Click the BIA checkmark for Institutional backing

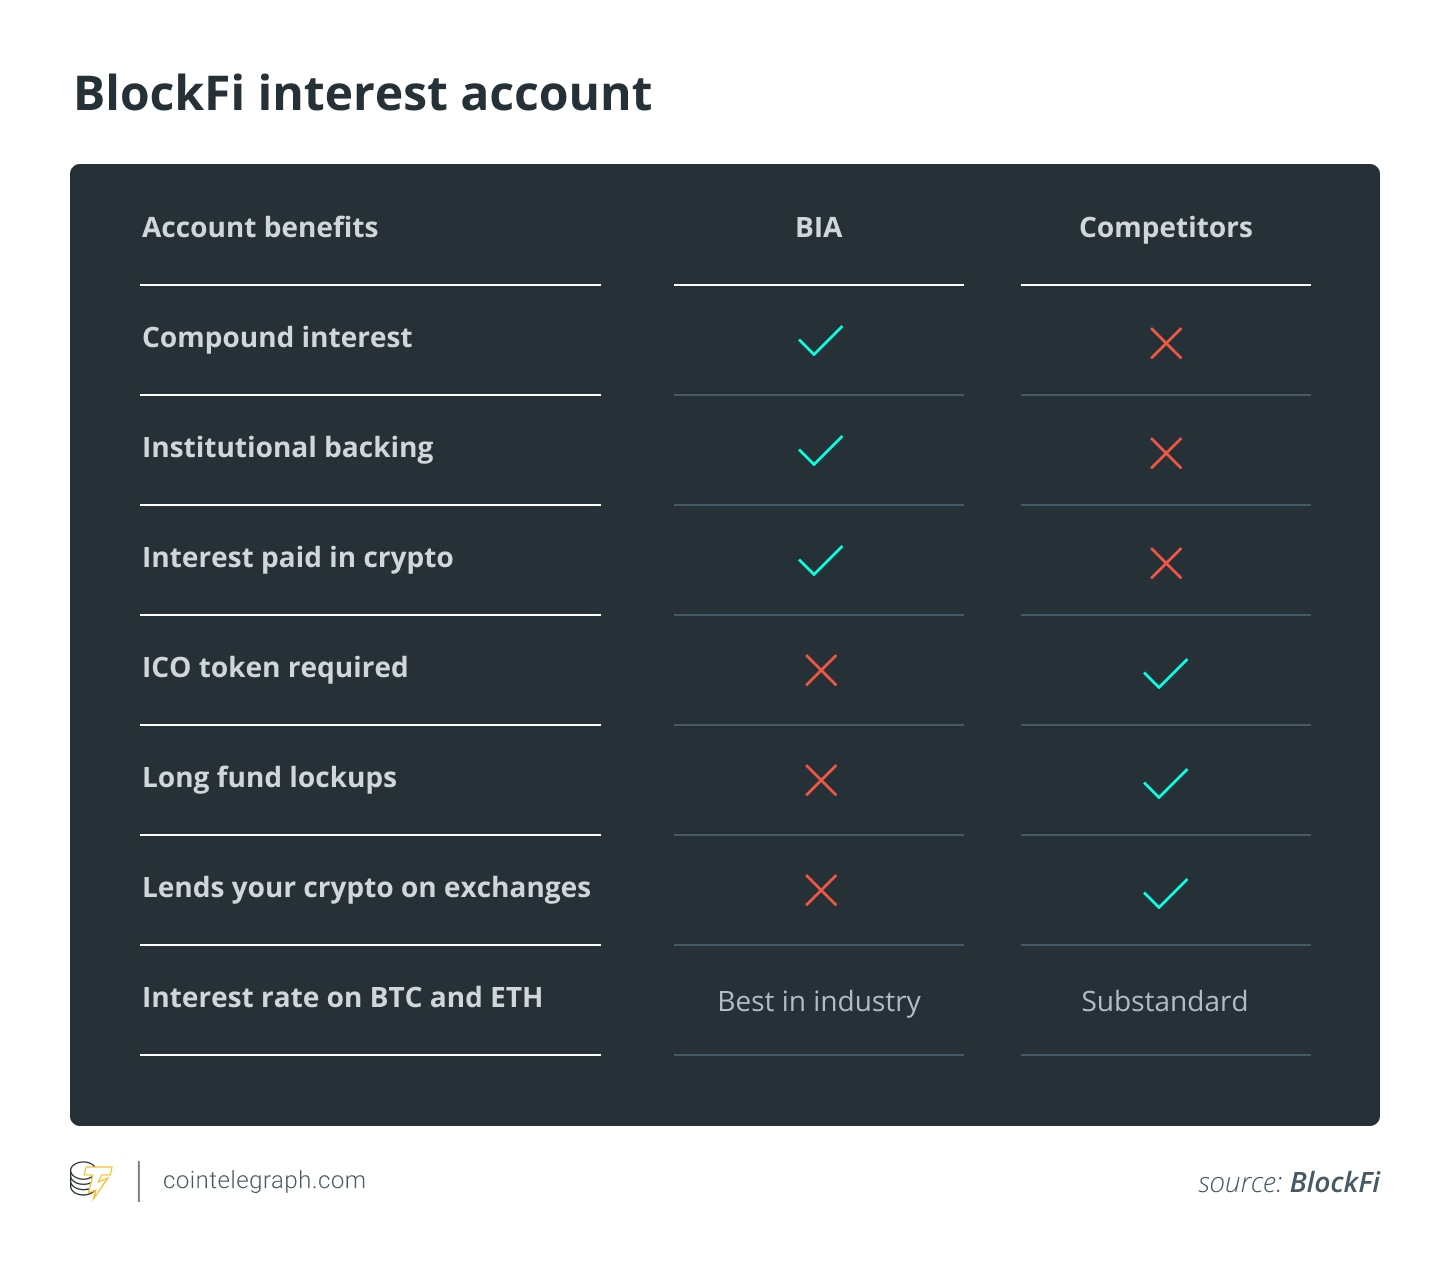click(x=820, y=451)
